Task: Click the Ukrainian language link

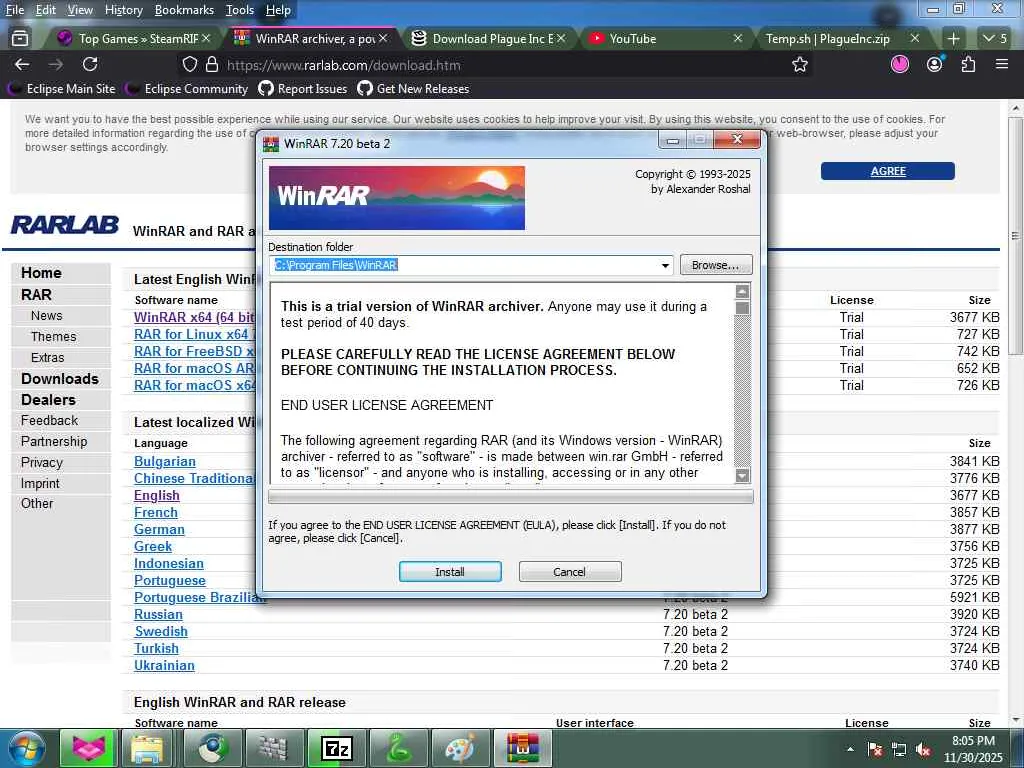Action: [164, 665]
